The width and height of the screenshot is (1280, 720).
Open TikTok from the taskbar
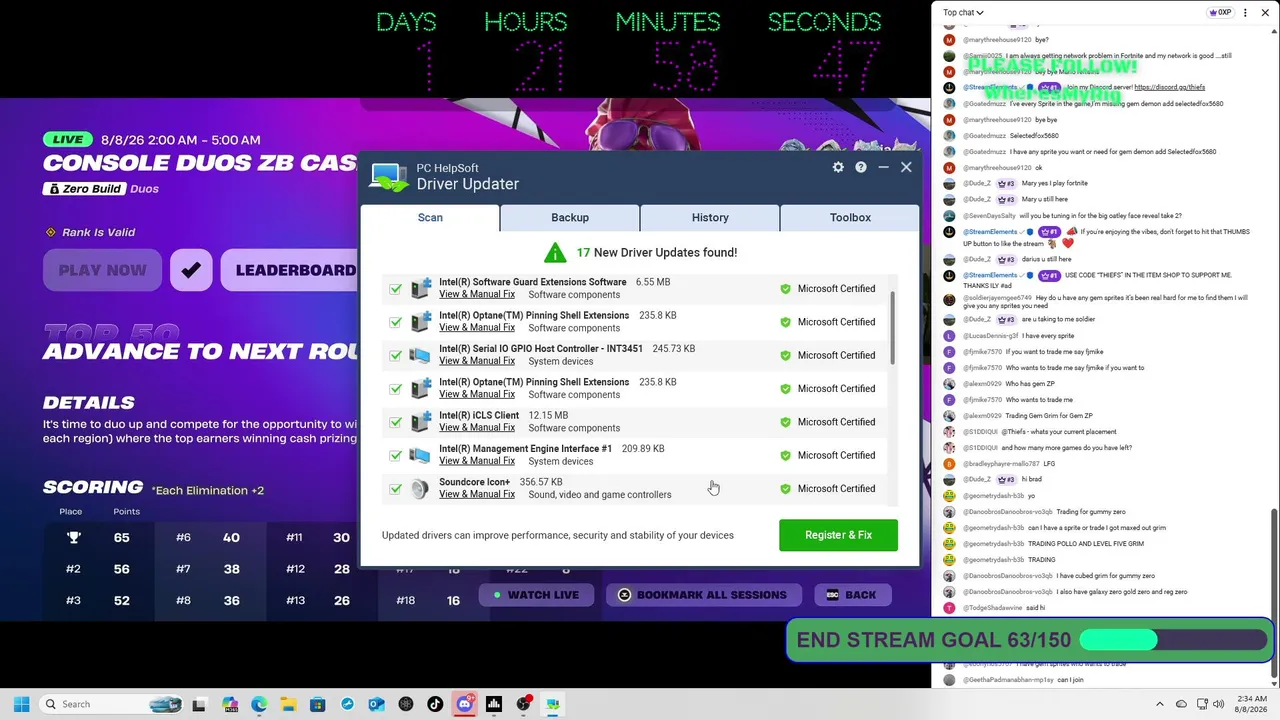click(435, 704)
